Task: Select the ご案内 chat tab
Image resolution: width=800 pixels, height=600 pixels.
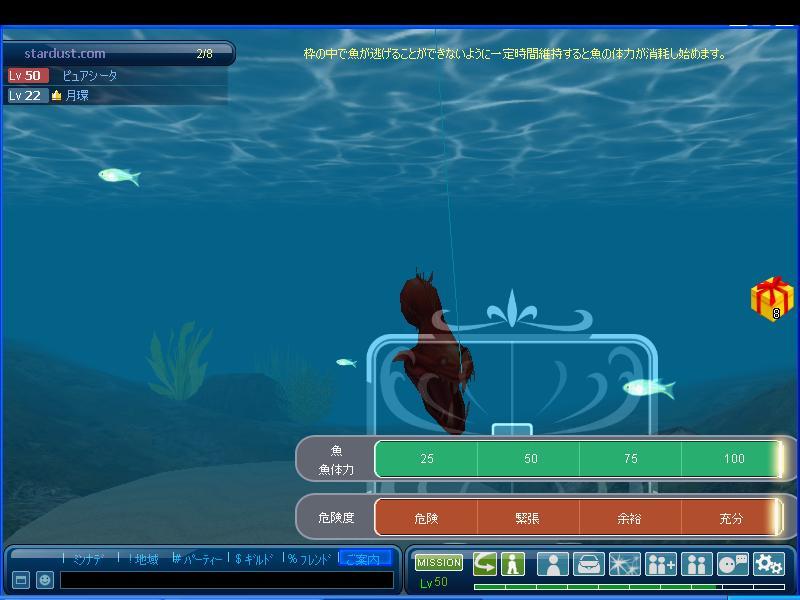Action: point(364,559)
